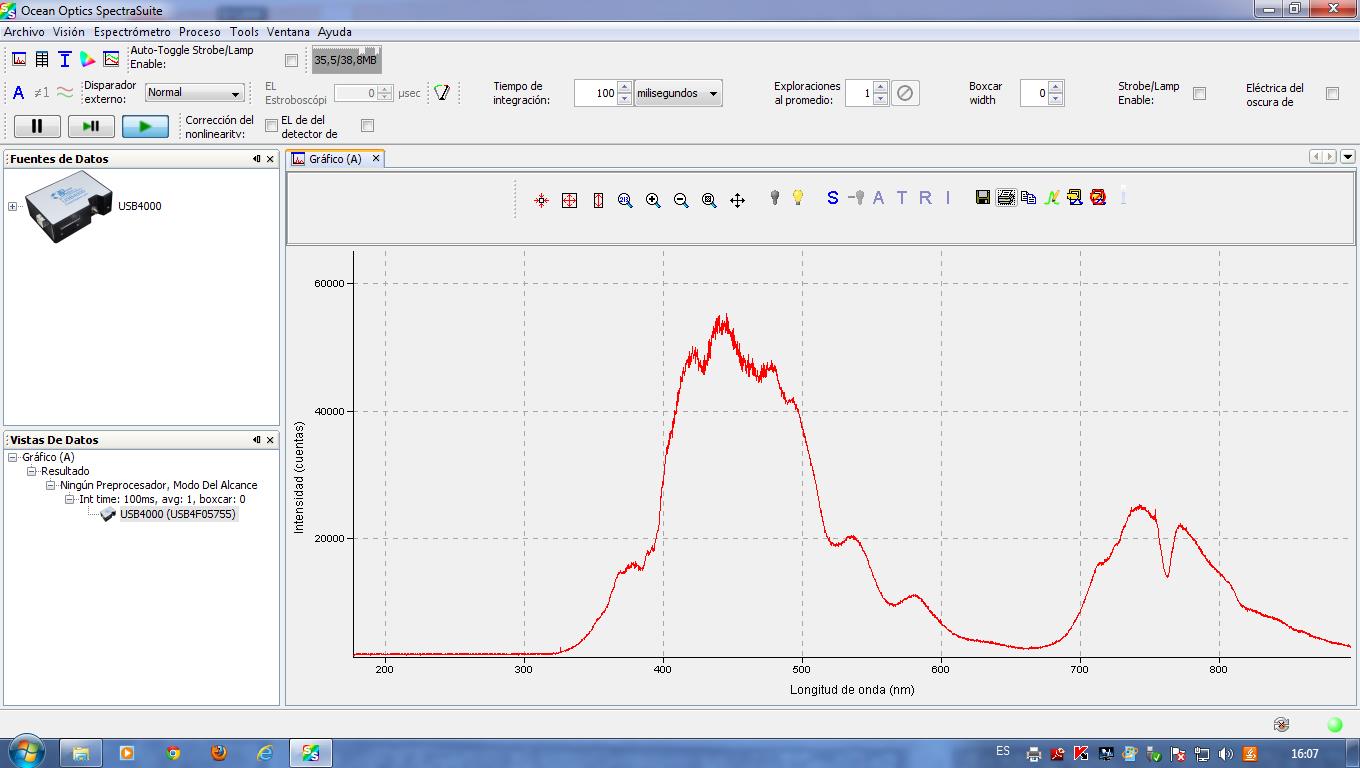1360x768 pixels.
Task: Open the Proceso menu
Action: click(200, 32)
